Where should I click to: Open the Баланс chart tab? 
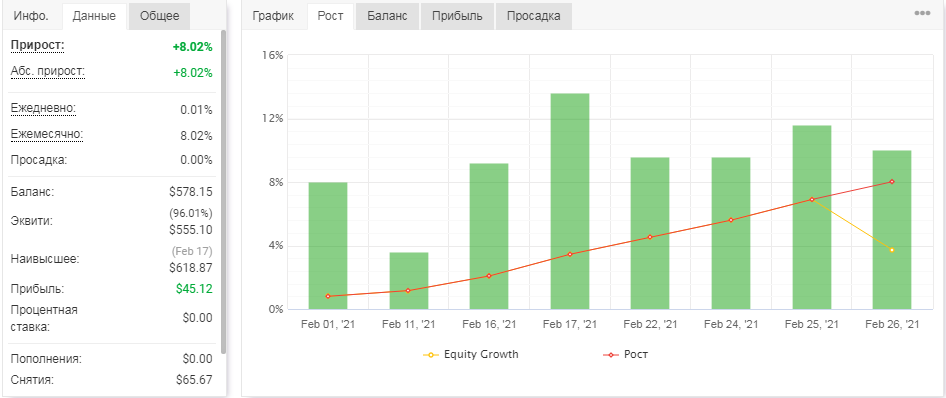pyautogui.click(x=387, y=16)
